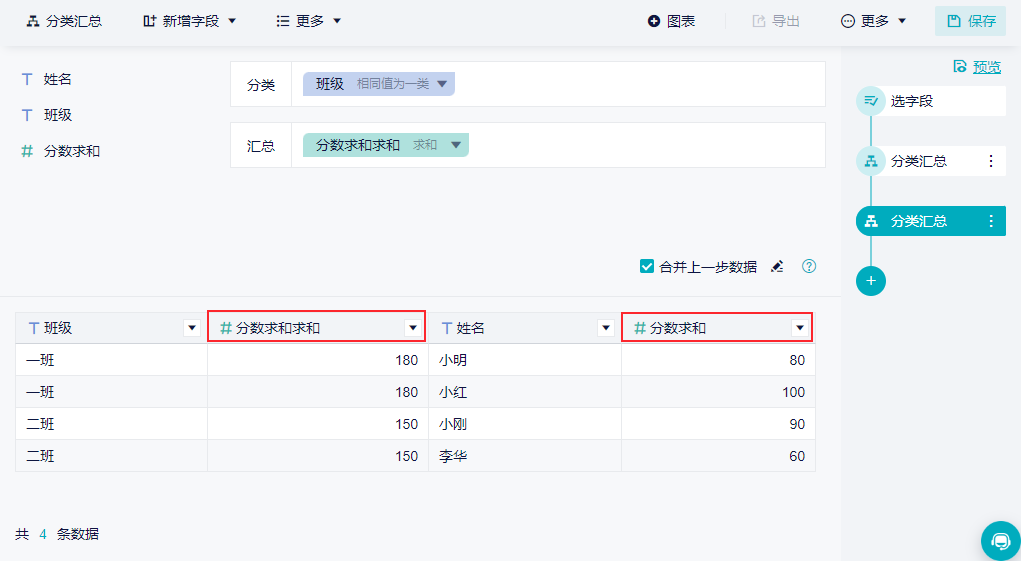The width and height of the screenshot is (1021, 561).
Task: Open the 班级 category grouping dropdown
Action: 442,84
